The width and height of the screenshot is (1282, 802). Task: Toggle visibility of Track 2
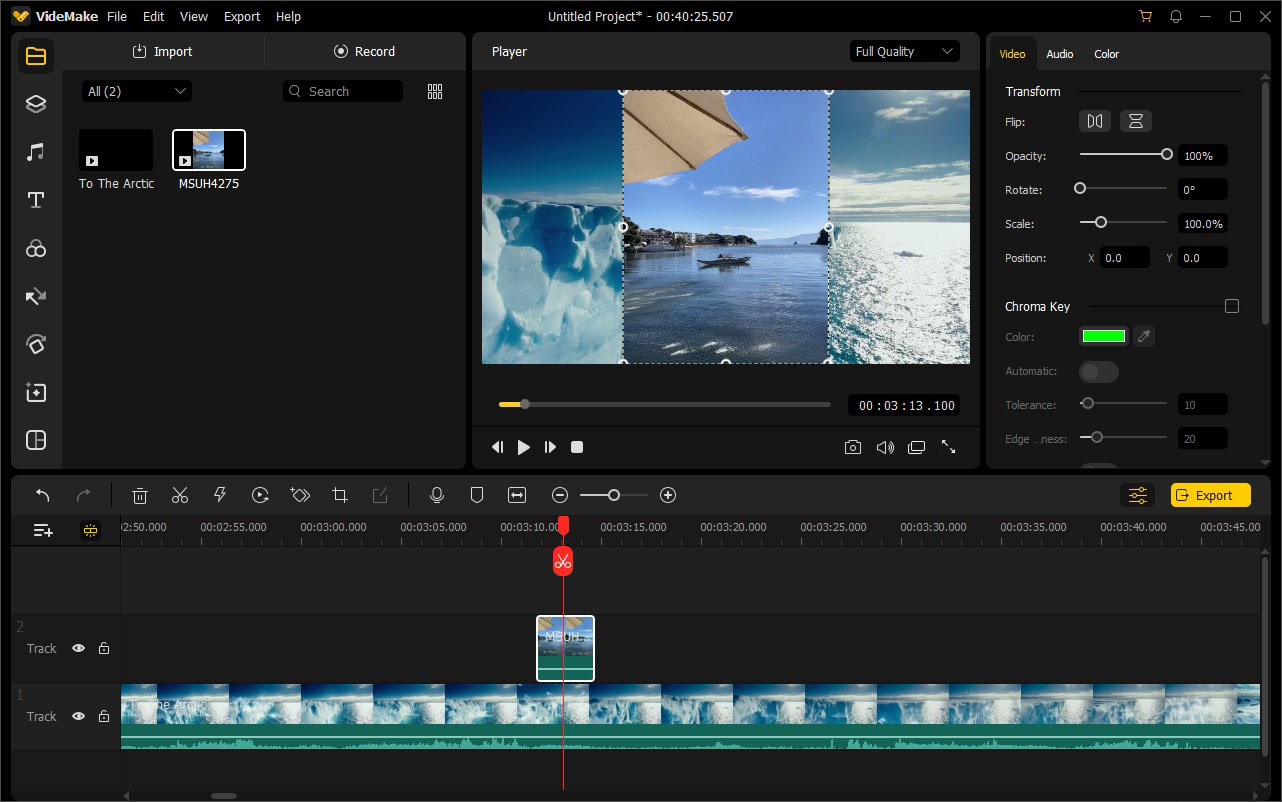tap(78, 648)
